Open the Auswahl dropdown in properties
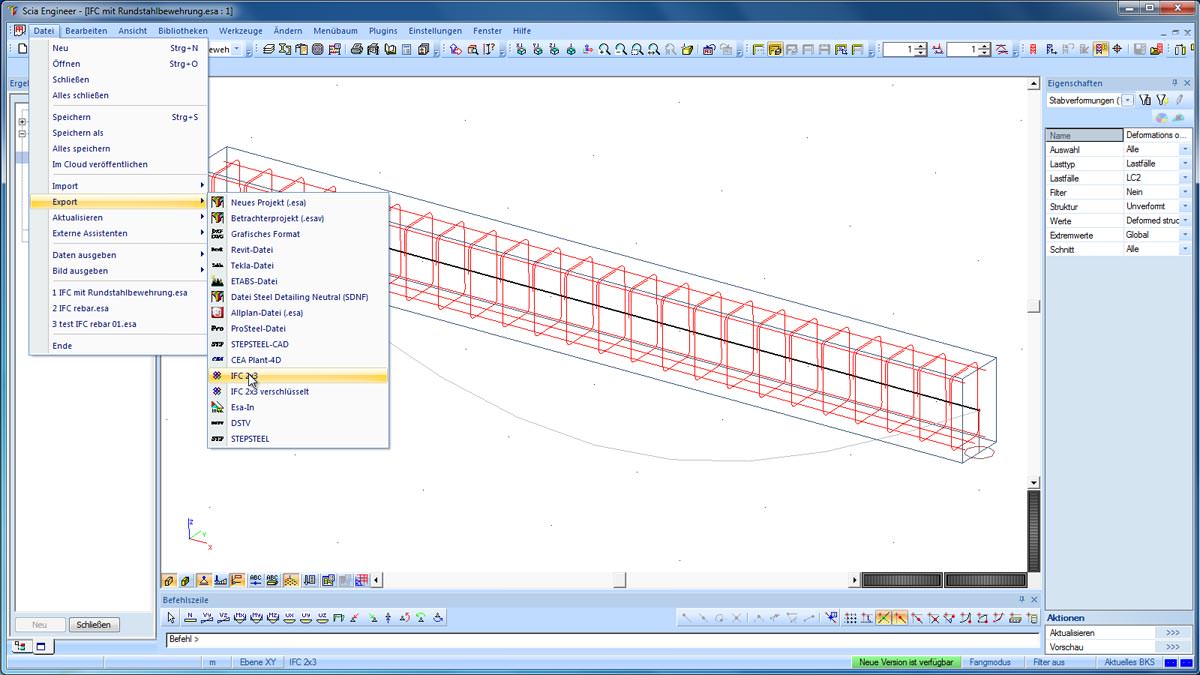The width and height of the screenshot is (1200, 675). pos(1185,149)
